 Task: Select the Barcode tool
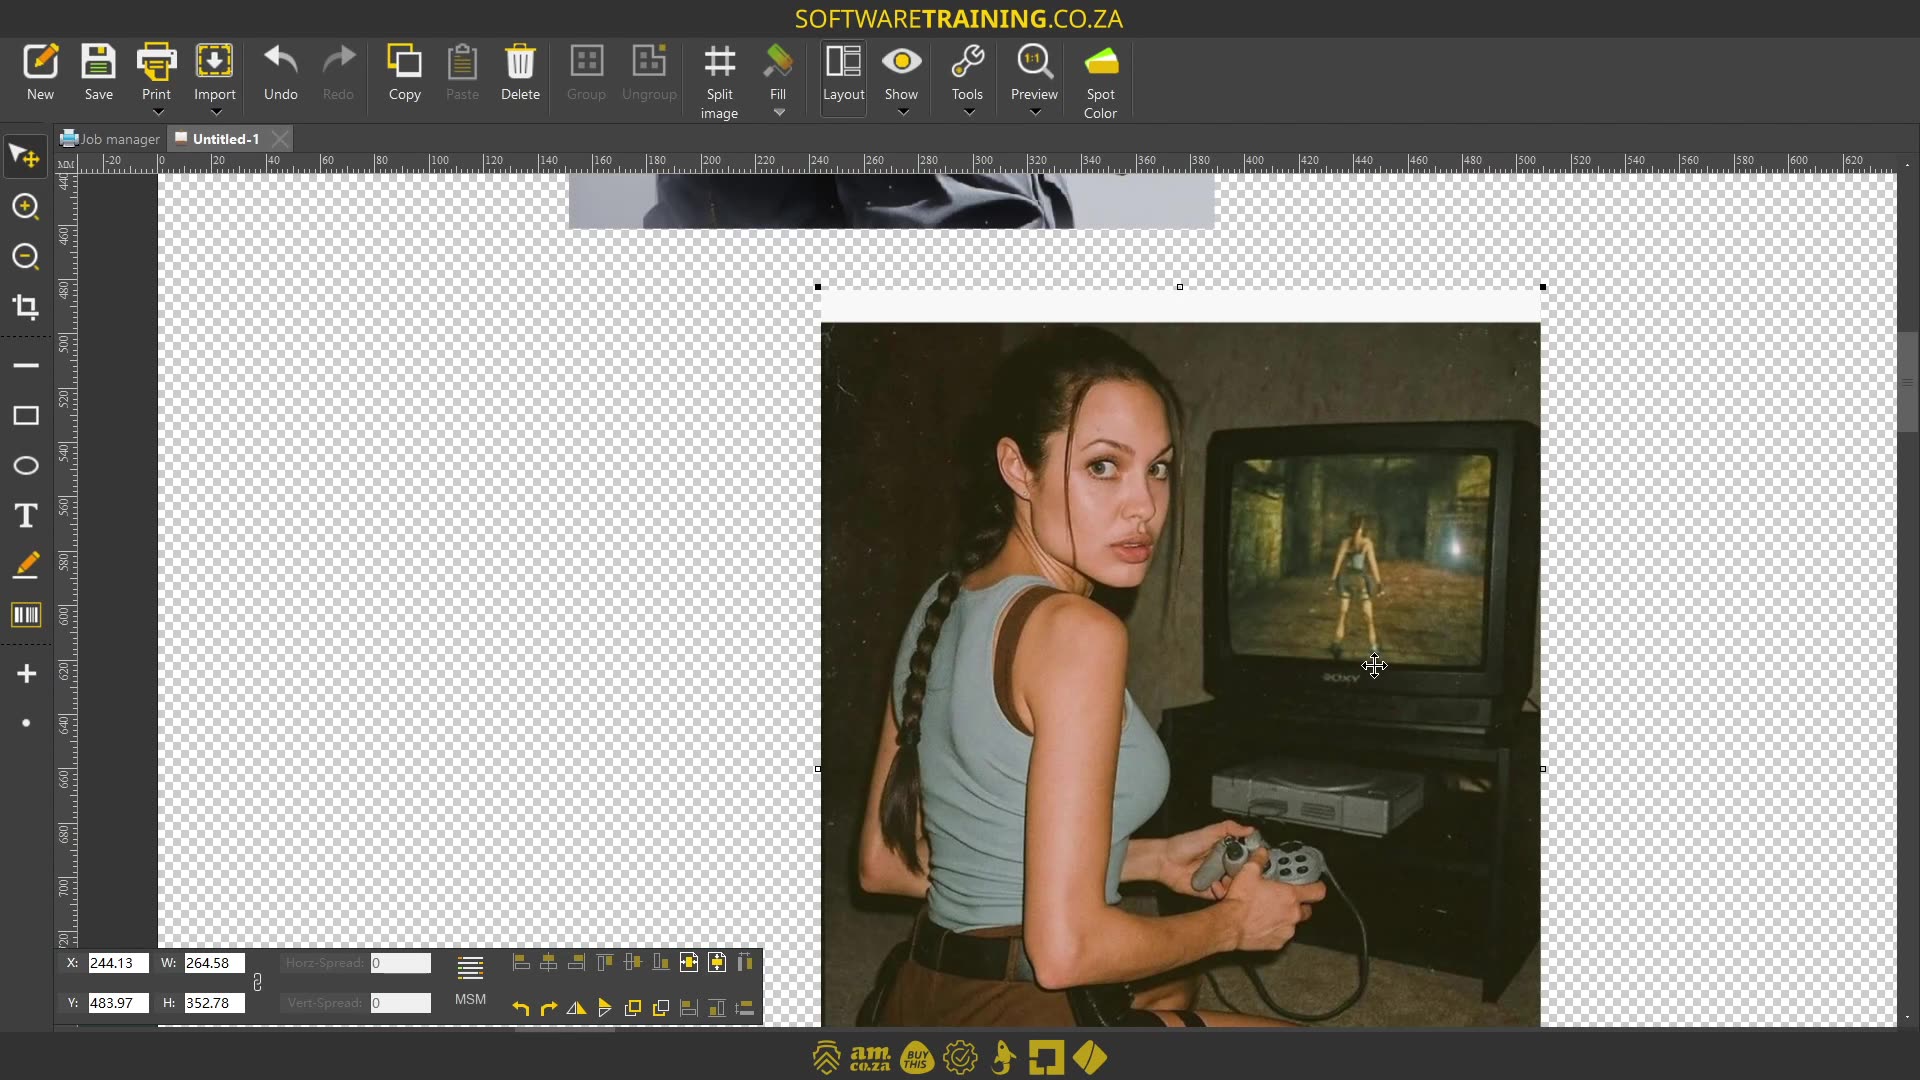tap(25, 615)
